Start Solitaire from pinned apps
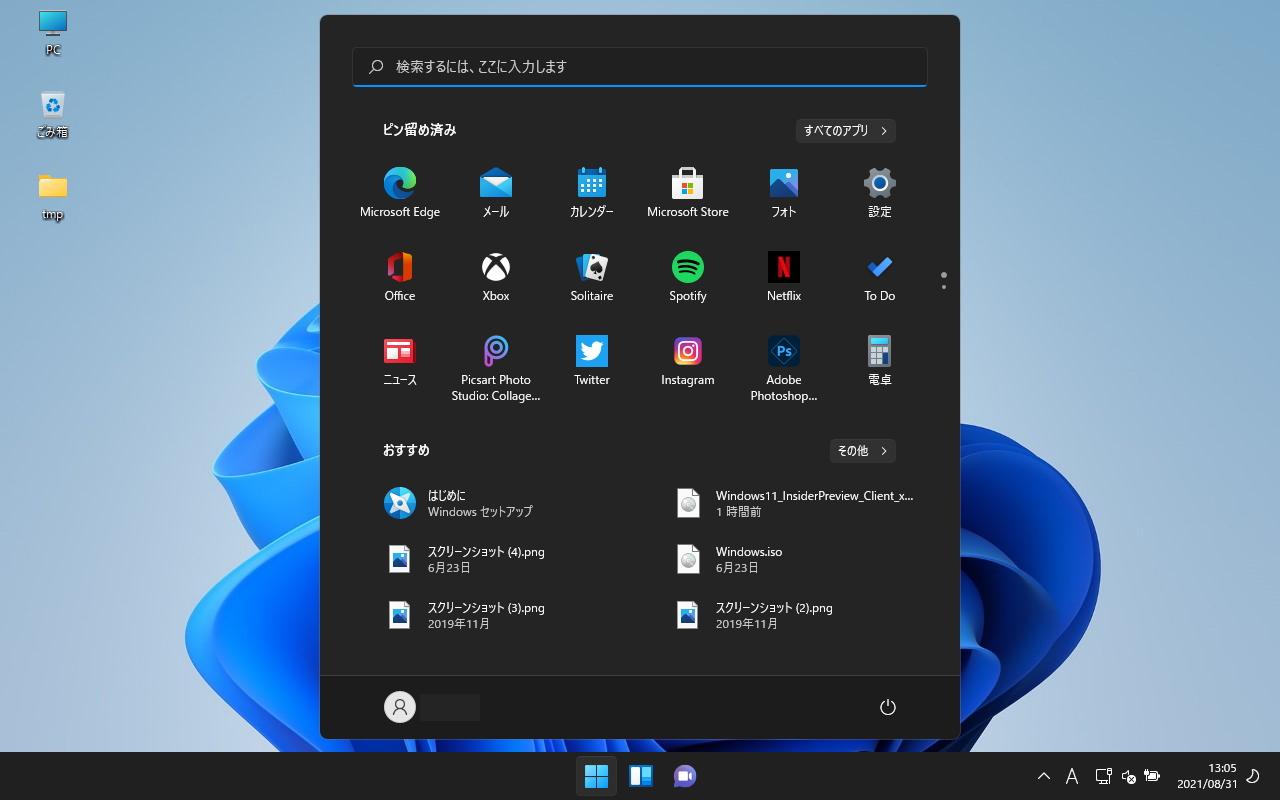 click(592, 277)
